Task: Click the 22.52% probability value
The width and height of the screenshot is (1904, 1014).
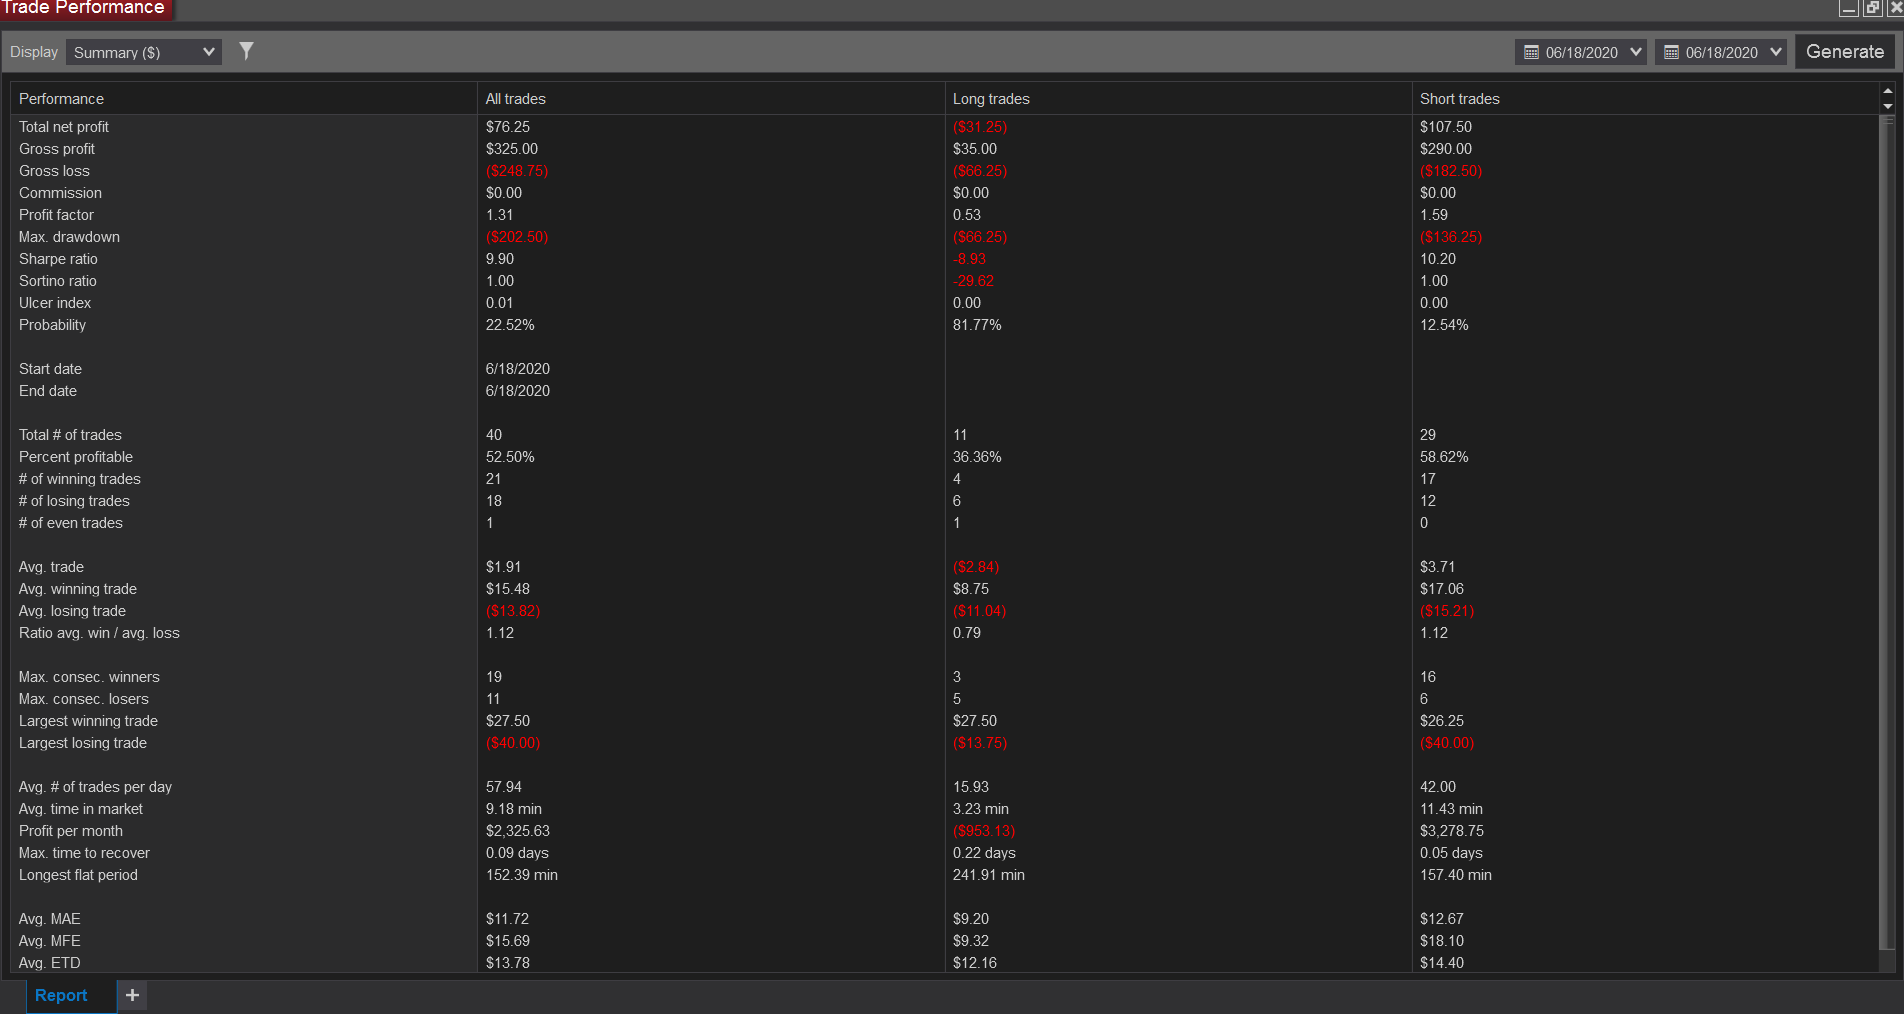Action: 510,325
